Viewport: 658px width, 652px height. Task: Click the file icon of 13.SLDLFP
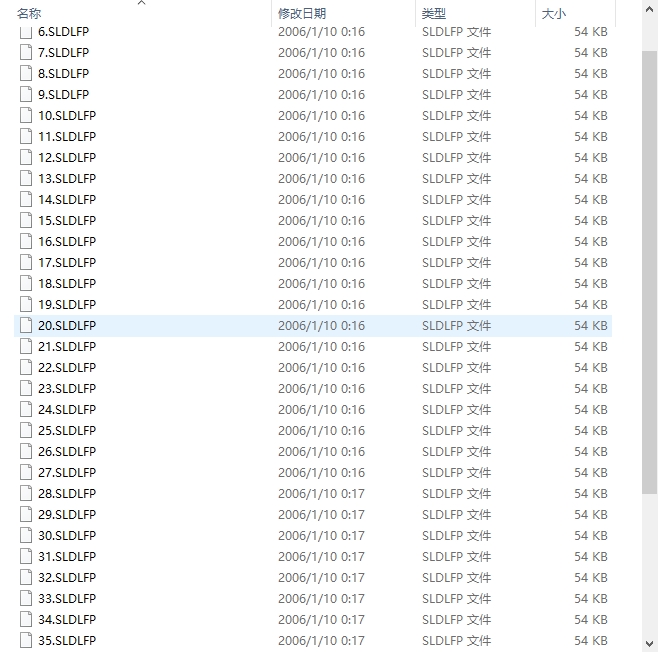[x=26, y=178]
